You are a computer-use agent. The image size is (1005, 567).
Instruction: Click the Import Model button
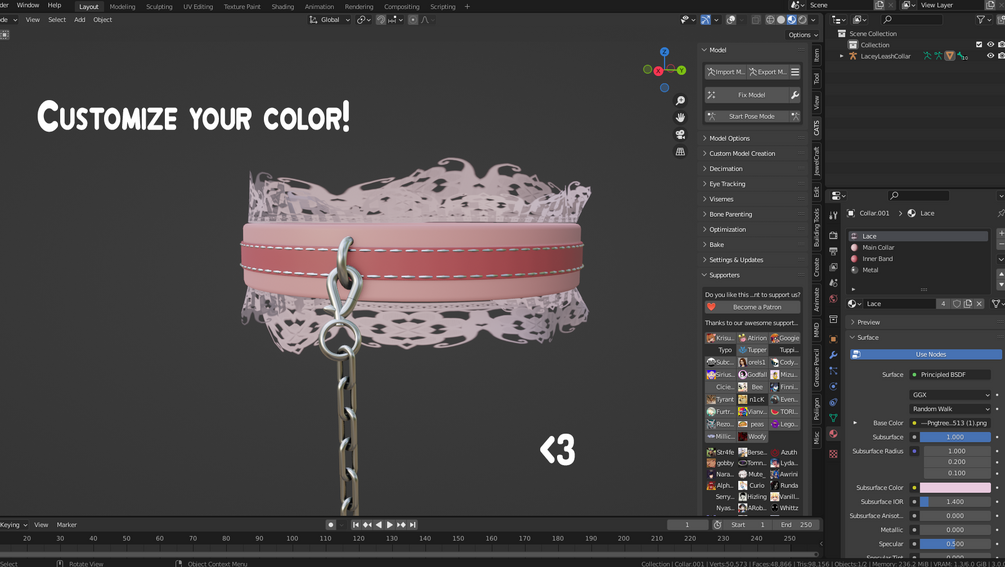726,72
